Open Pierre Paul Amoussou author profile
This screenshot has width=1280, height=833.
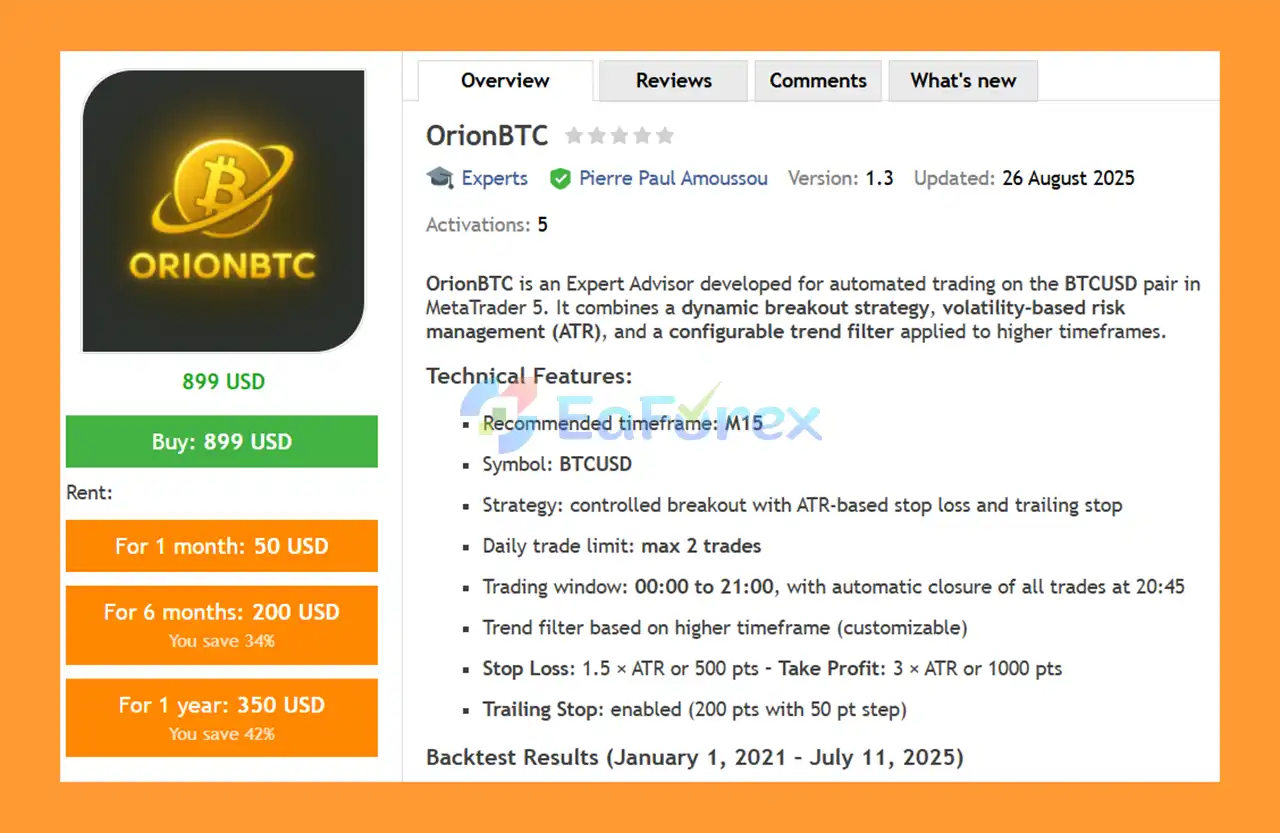click(x=673, y=178)
